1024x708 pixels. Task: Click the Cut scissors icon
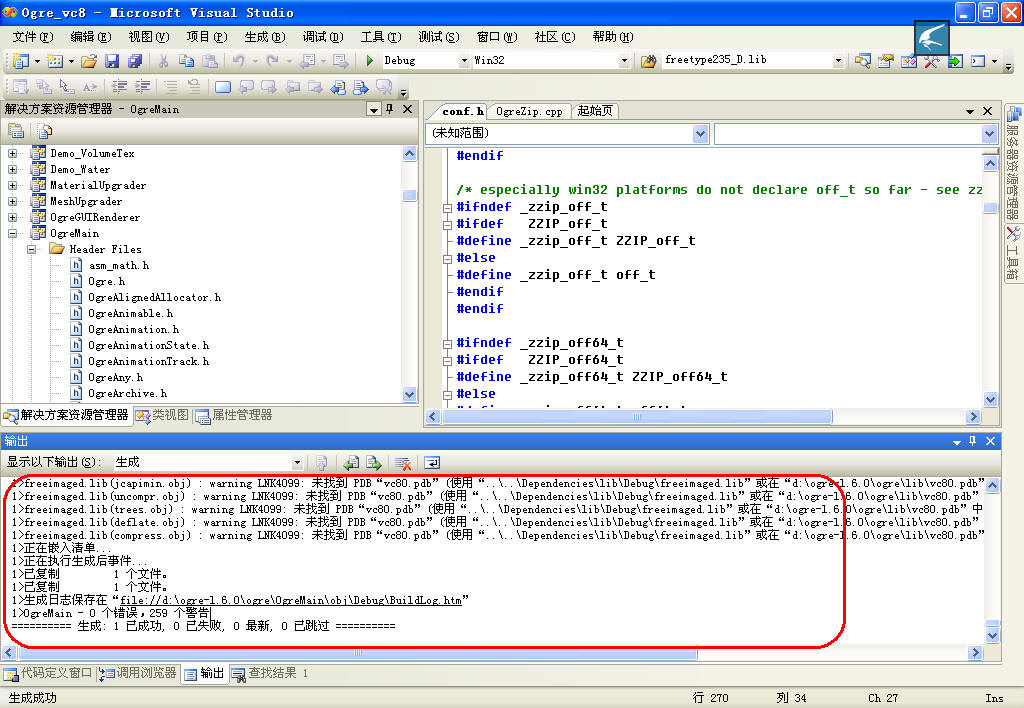pos(163,61)
